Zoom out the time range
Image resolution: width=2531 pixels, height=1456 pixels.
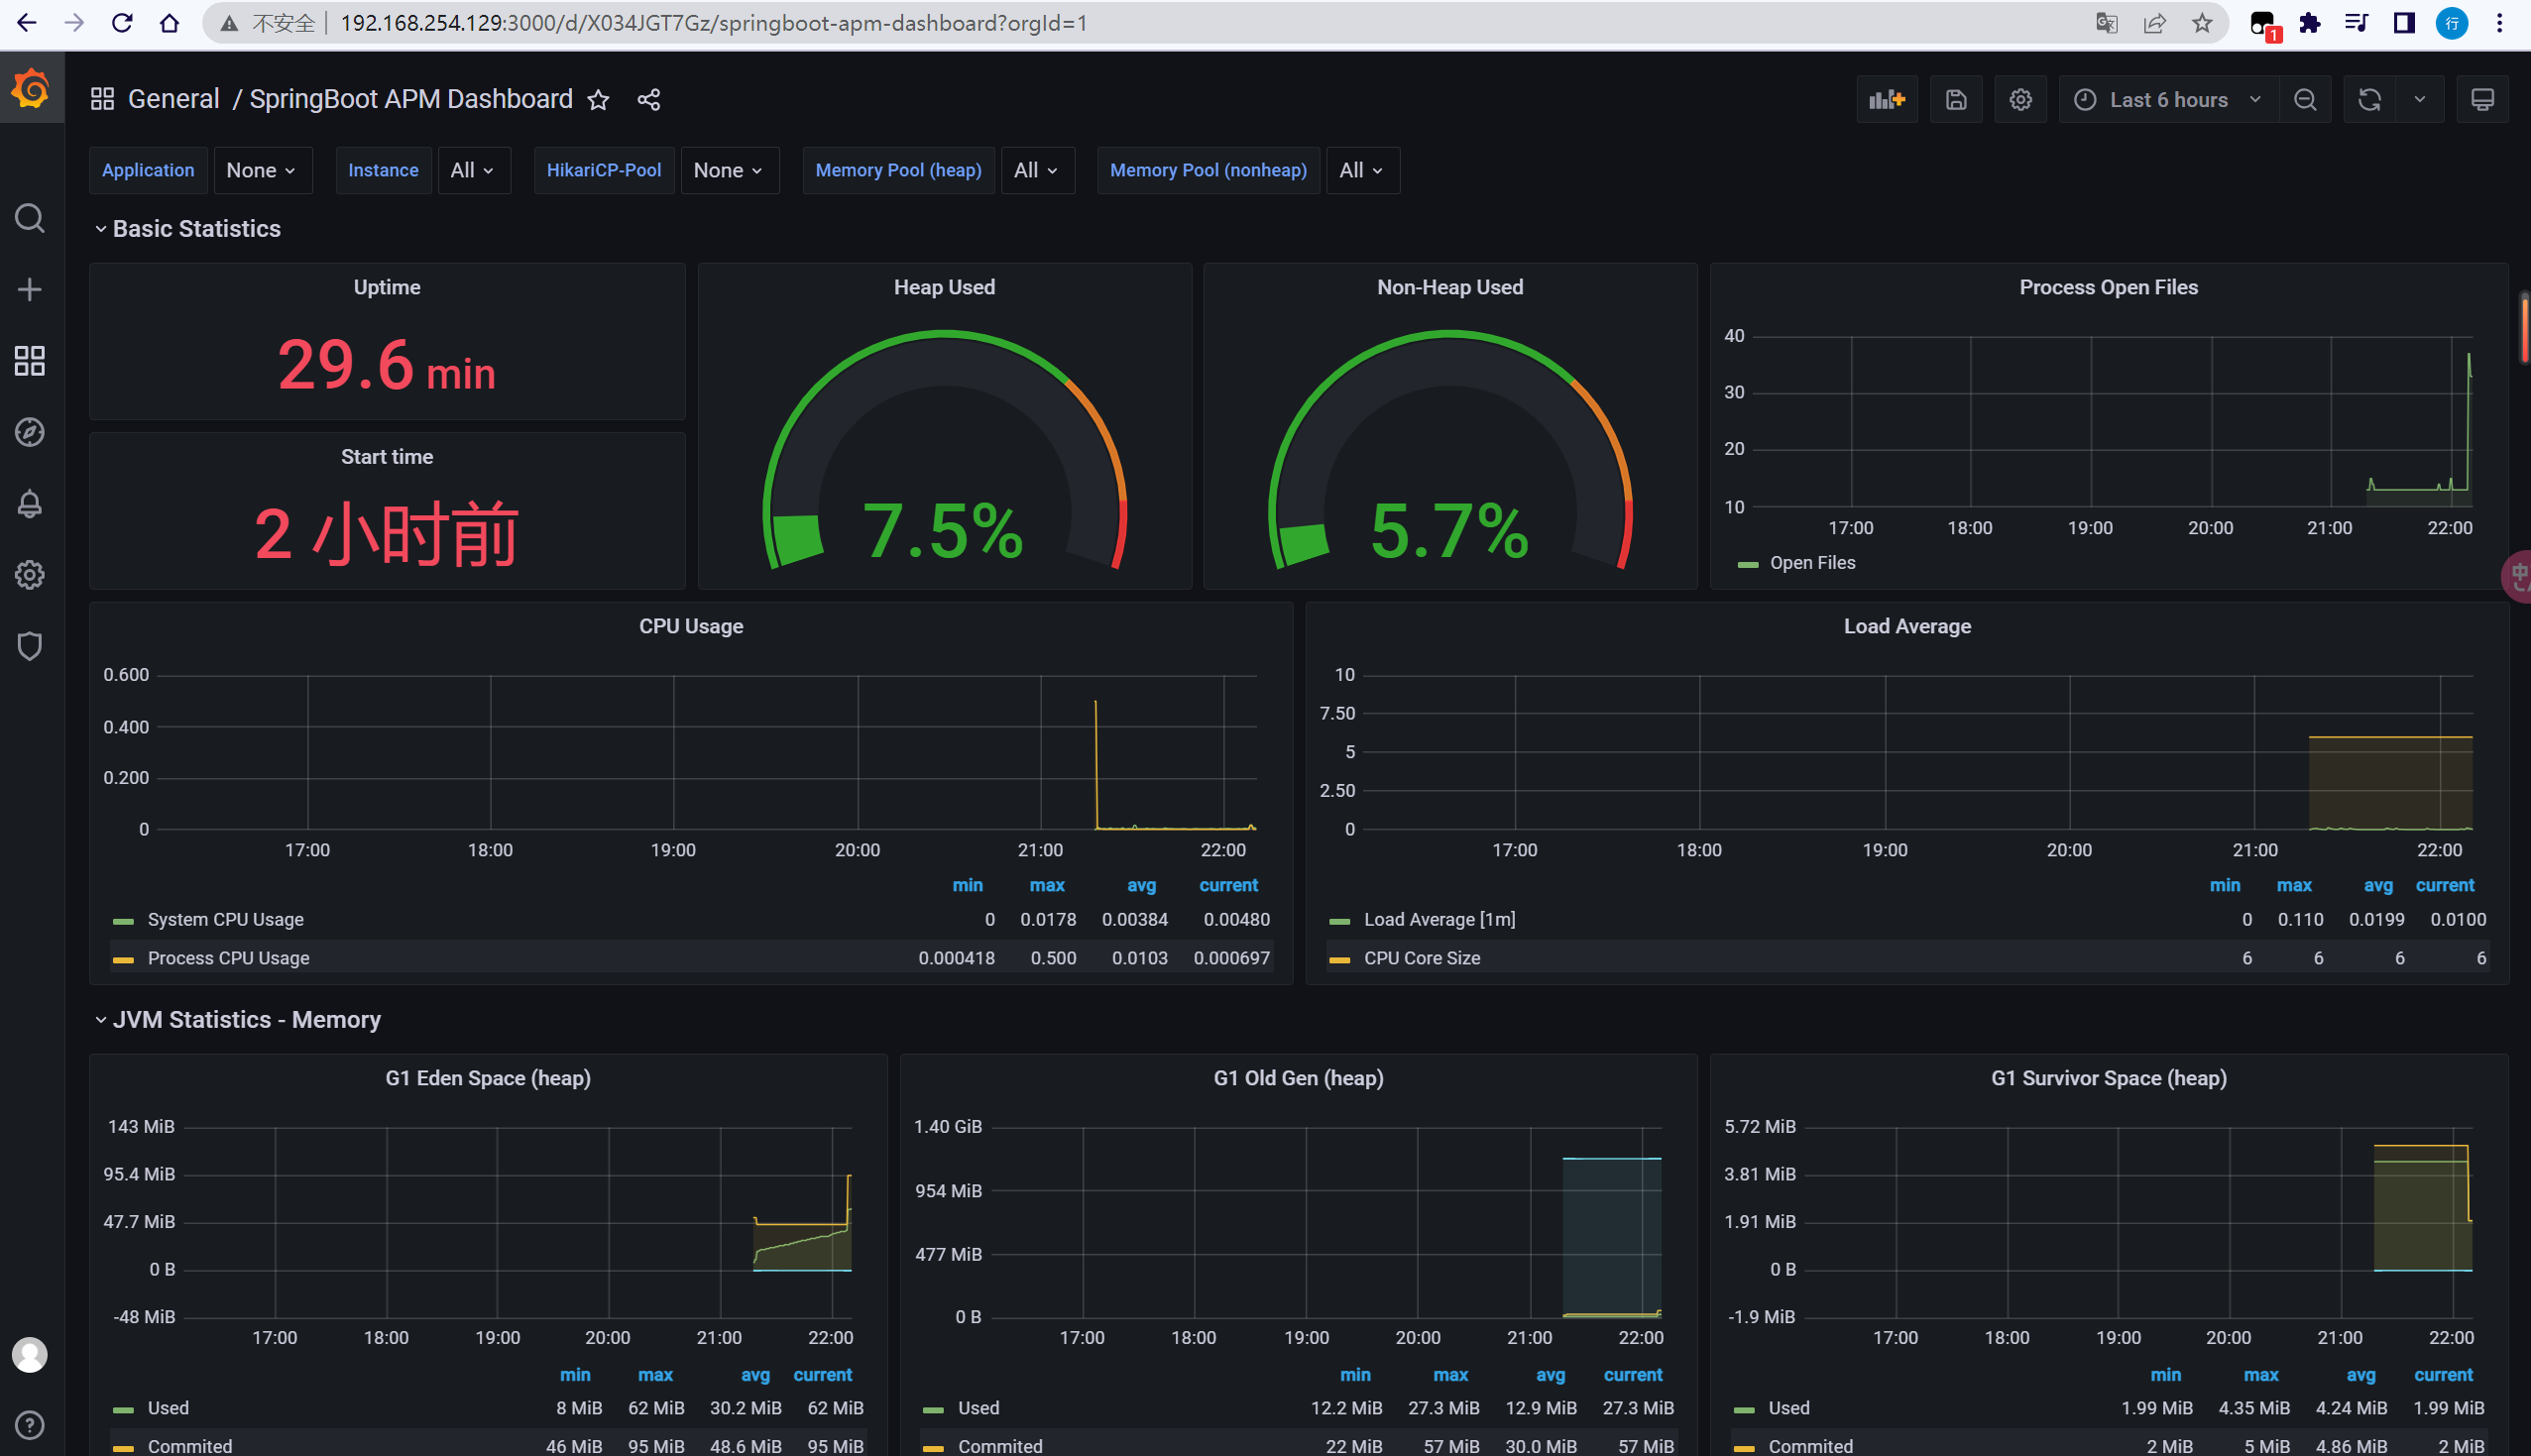tap(2305, 100)
